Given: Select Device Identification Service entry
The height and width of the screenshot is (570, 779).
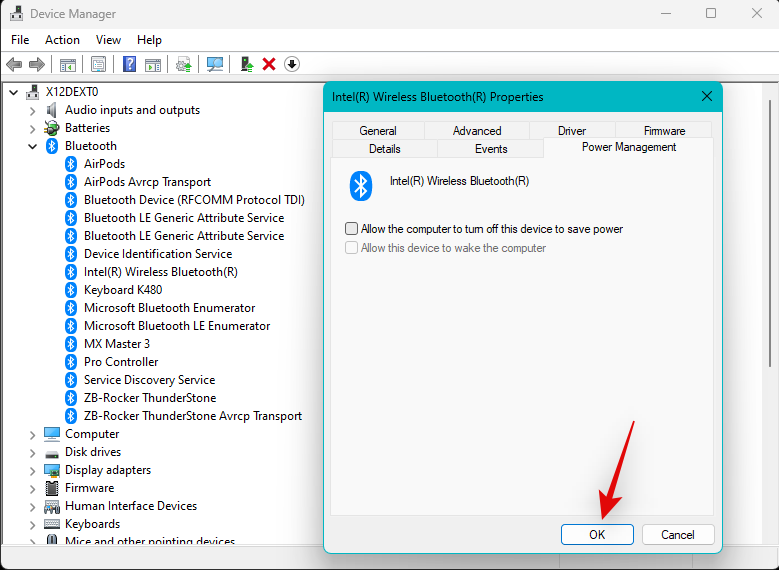Looking at the screenshot, I should [158, 254].
